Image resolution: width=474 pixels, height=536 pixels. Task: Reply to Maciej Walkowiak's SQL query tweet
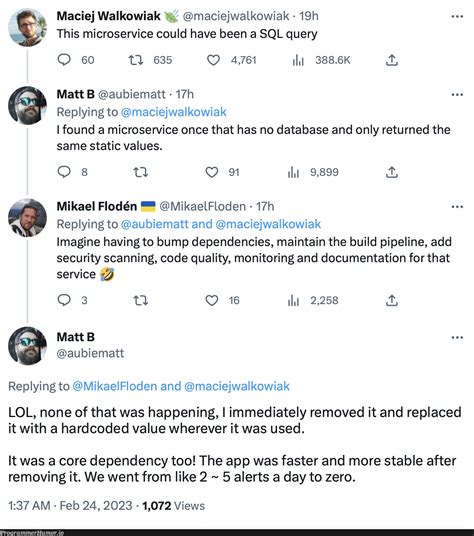tap(64, 60)
